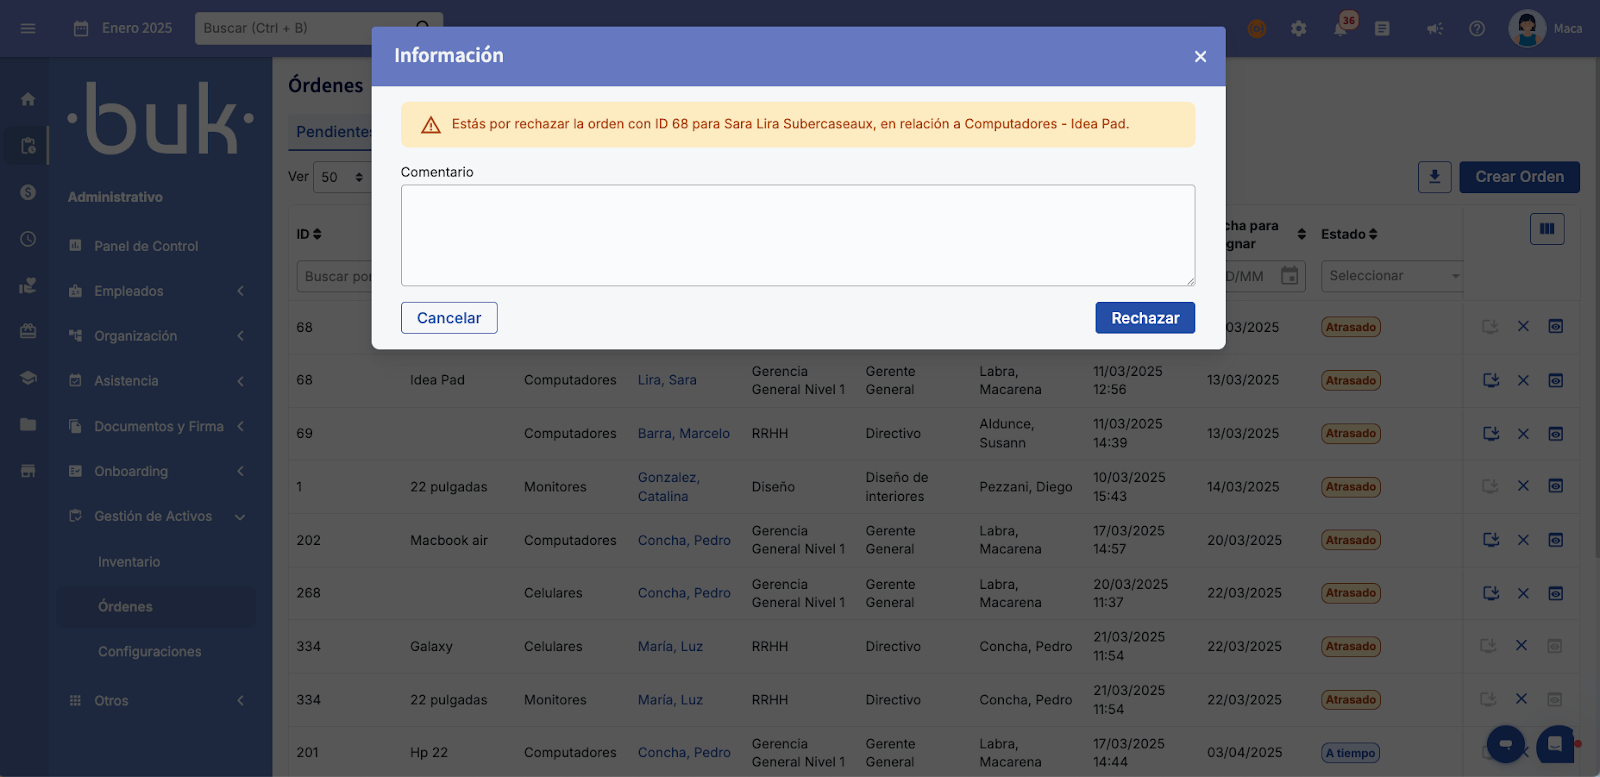Reject order 202 using its X icon
The height and width of the screenshot is (777, 1600).
click(1523, 540)
